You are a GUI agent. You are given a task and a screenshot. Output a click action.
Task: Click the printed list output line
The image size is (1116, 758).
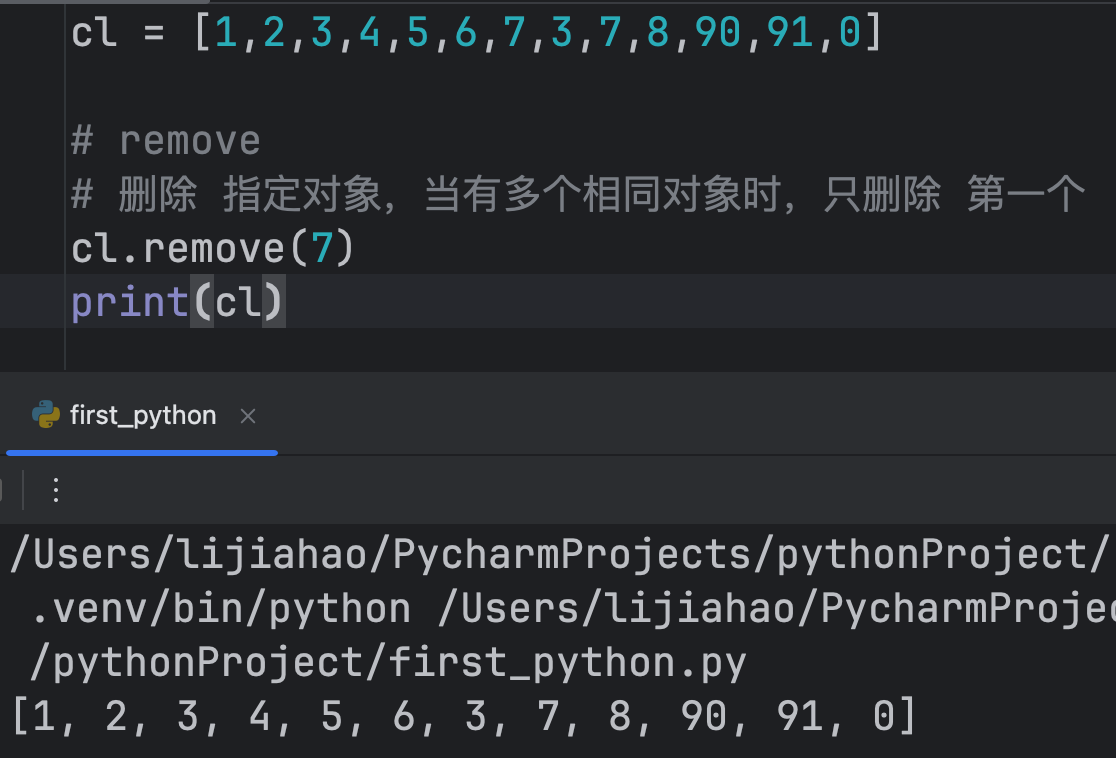point(464,716)
